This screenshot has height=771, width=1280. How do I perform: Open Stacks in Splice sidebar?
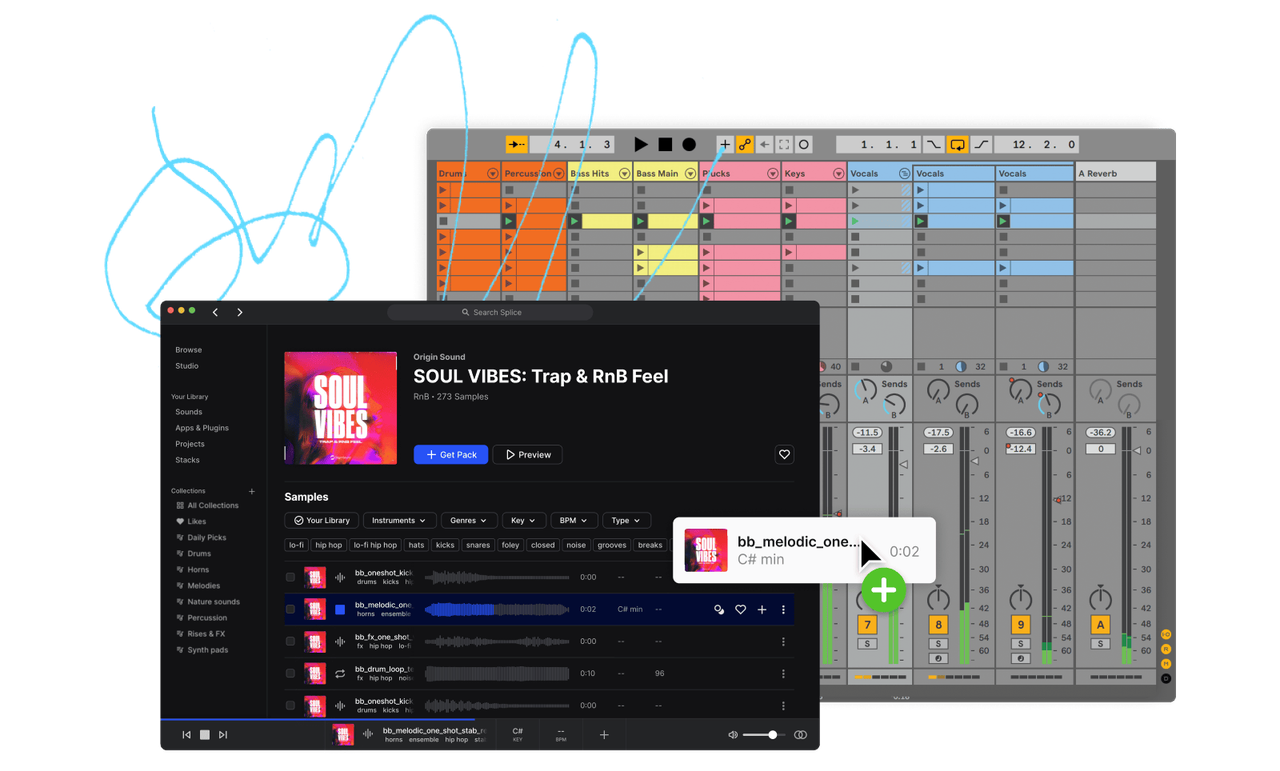tap(187, 460)
